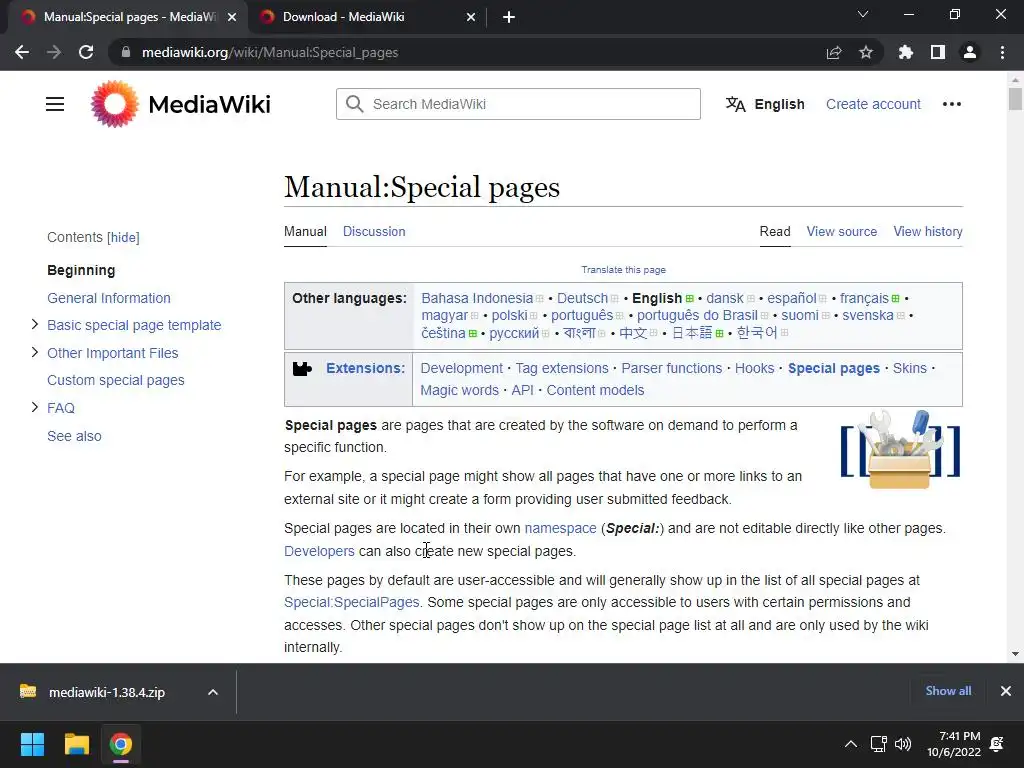Screen dimensions: 1024x768
Task: Jump to Custom special pages section
Action: coord(116,380)
